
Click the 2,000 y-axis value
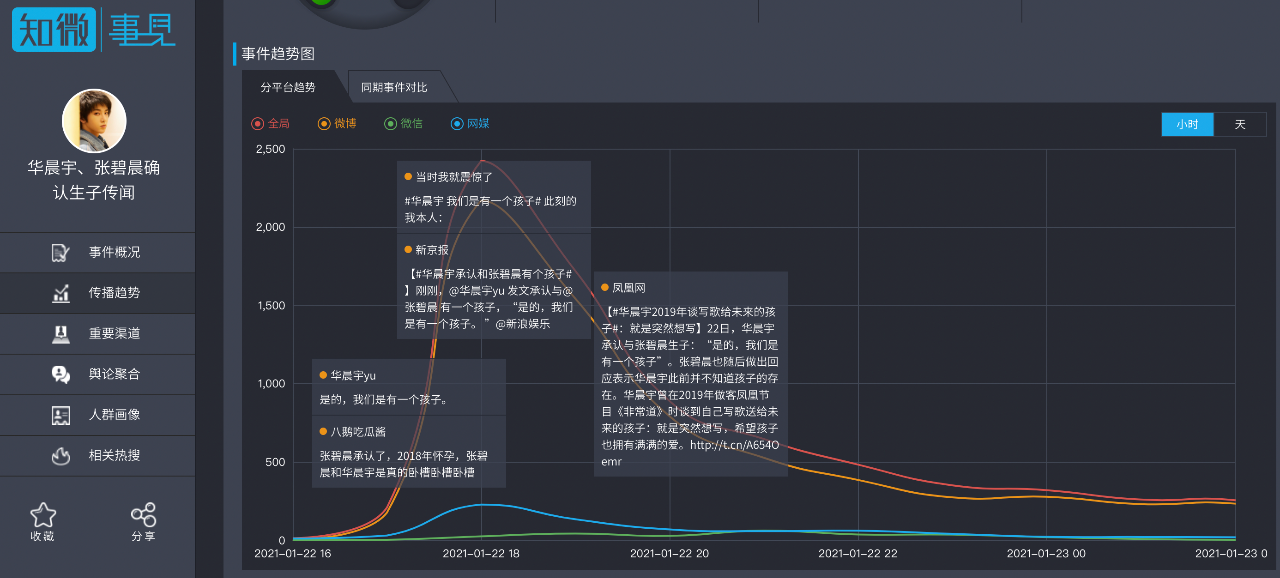click(x=271, y=227)
